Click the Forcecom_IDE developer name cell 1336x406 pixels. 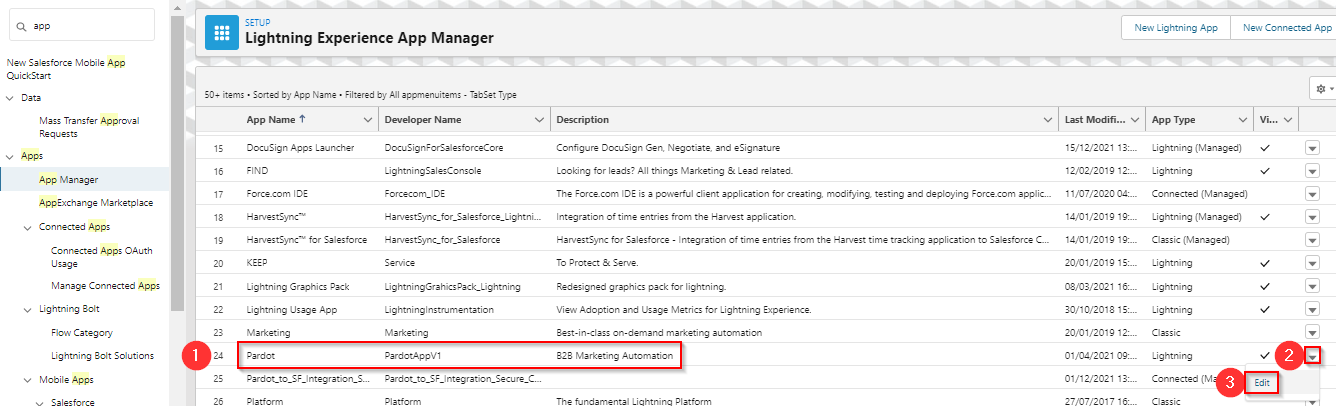415,194
